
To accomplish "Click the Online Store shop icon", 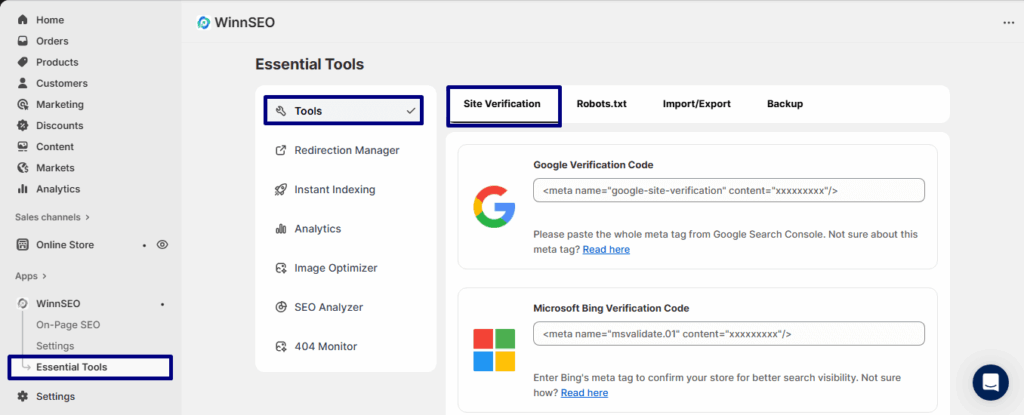I will [23, 245].
